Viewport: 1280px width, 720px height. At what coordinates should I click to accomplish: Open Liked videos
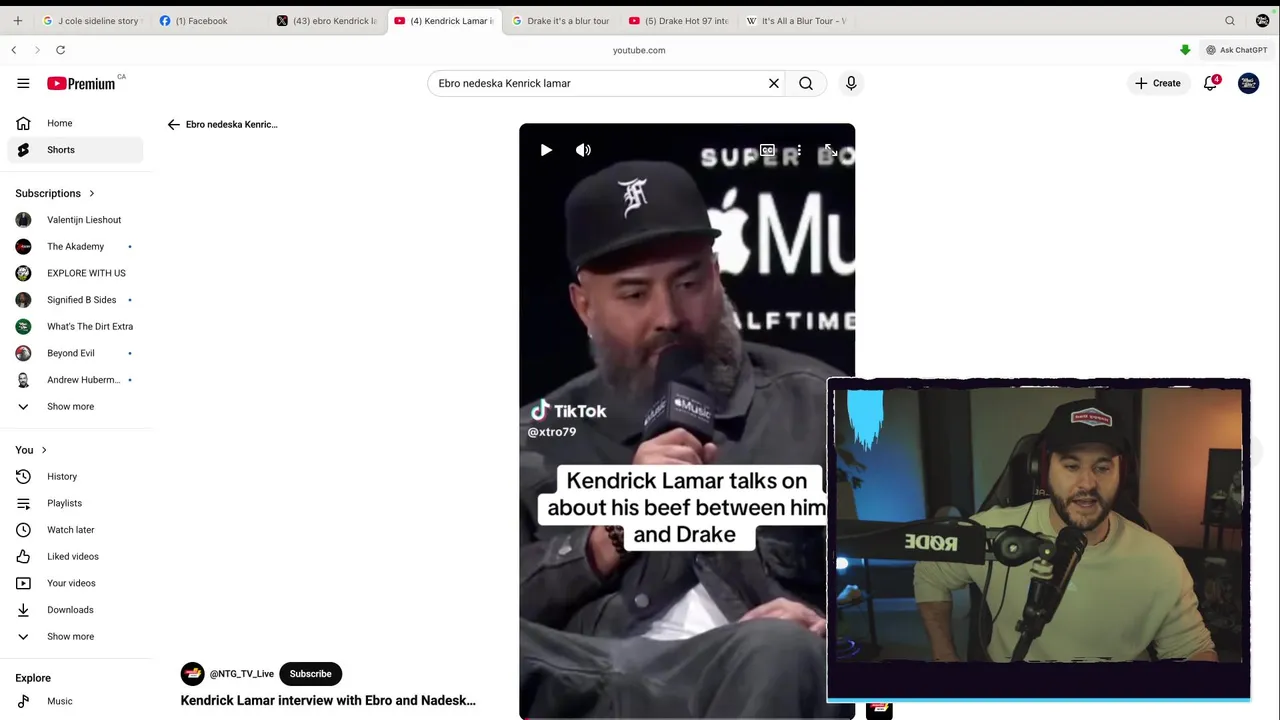pos(76,556)
